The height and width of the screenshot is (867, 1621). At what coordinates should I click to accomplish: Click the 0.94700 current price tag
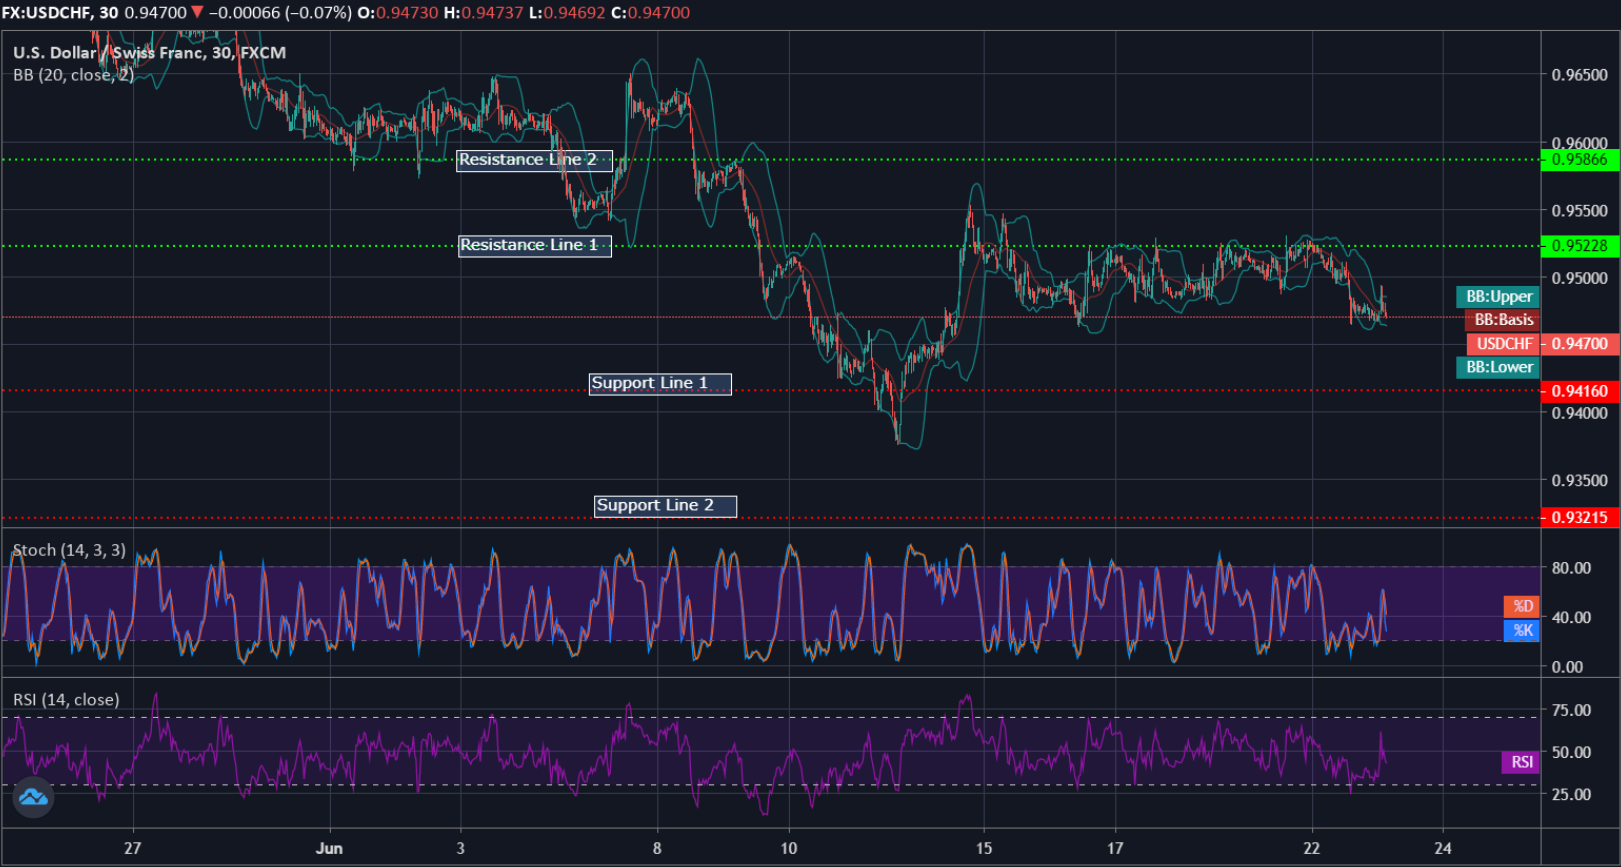coord(1580,344)
